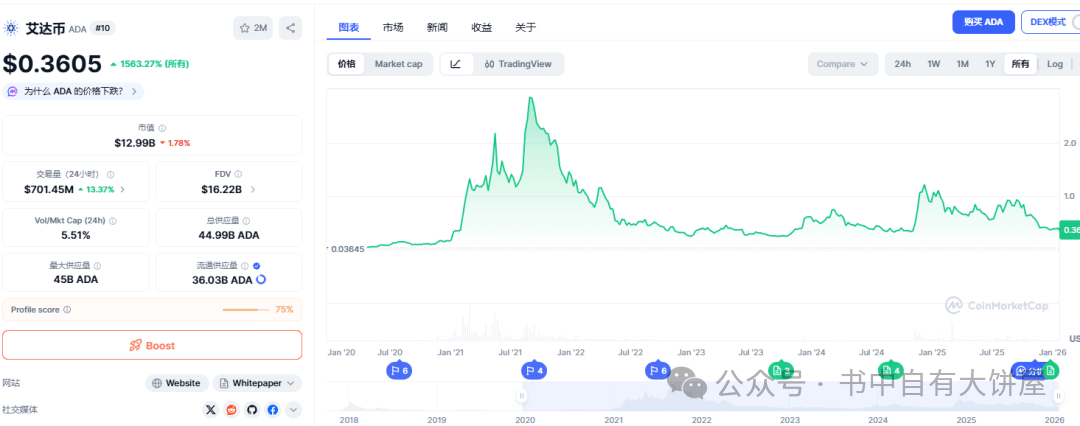Screen dimensions: 1080x426
Task: Show info tooltip for 交易量 (24小时)
Action: (110, 175)
